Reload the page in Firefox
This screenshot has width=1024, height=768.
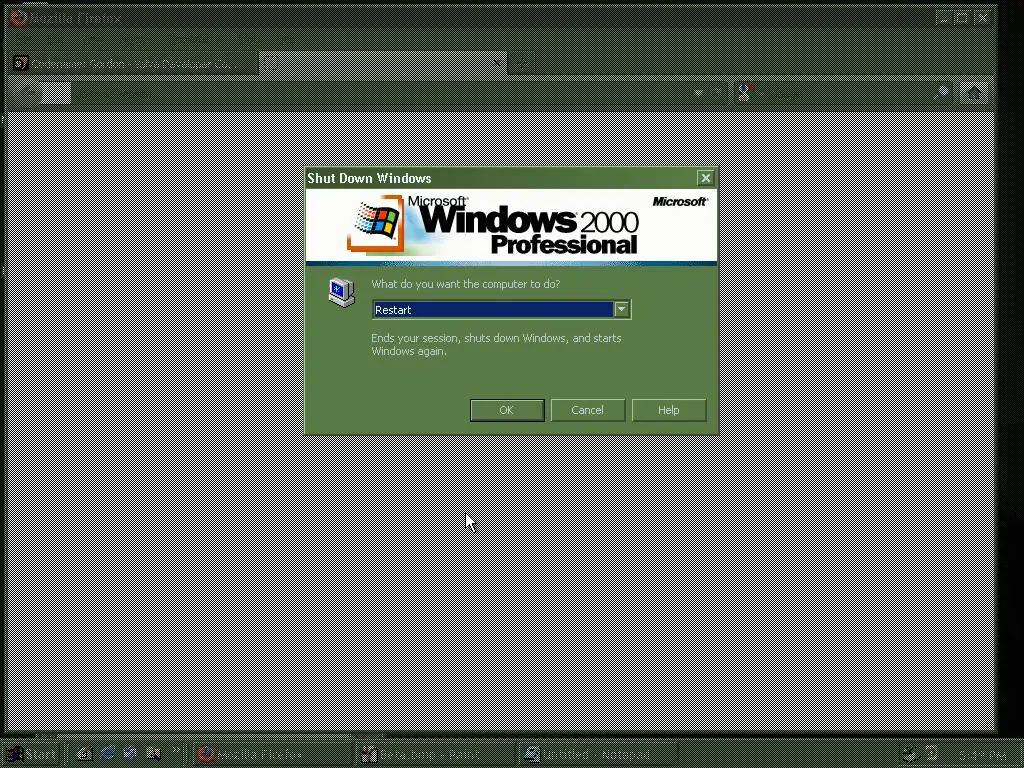[716, 93]
